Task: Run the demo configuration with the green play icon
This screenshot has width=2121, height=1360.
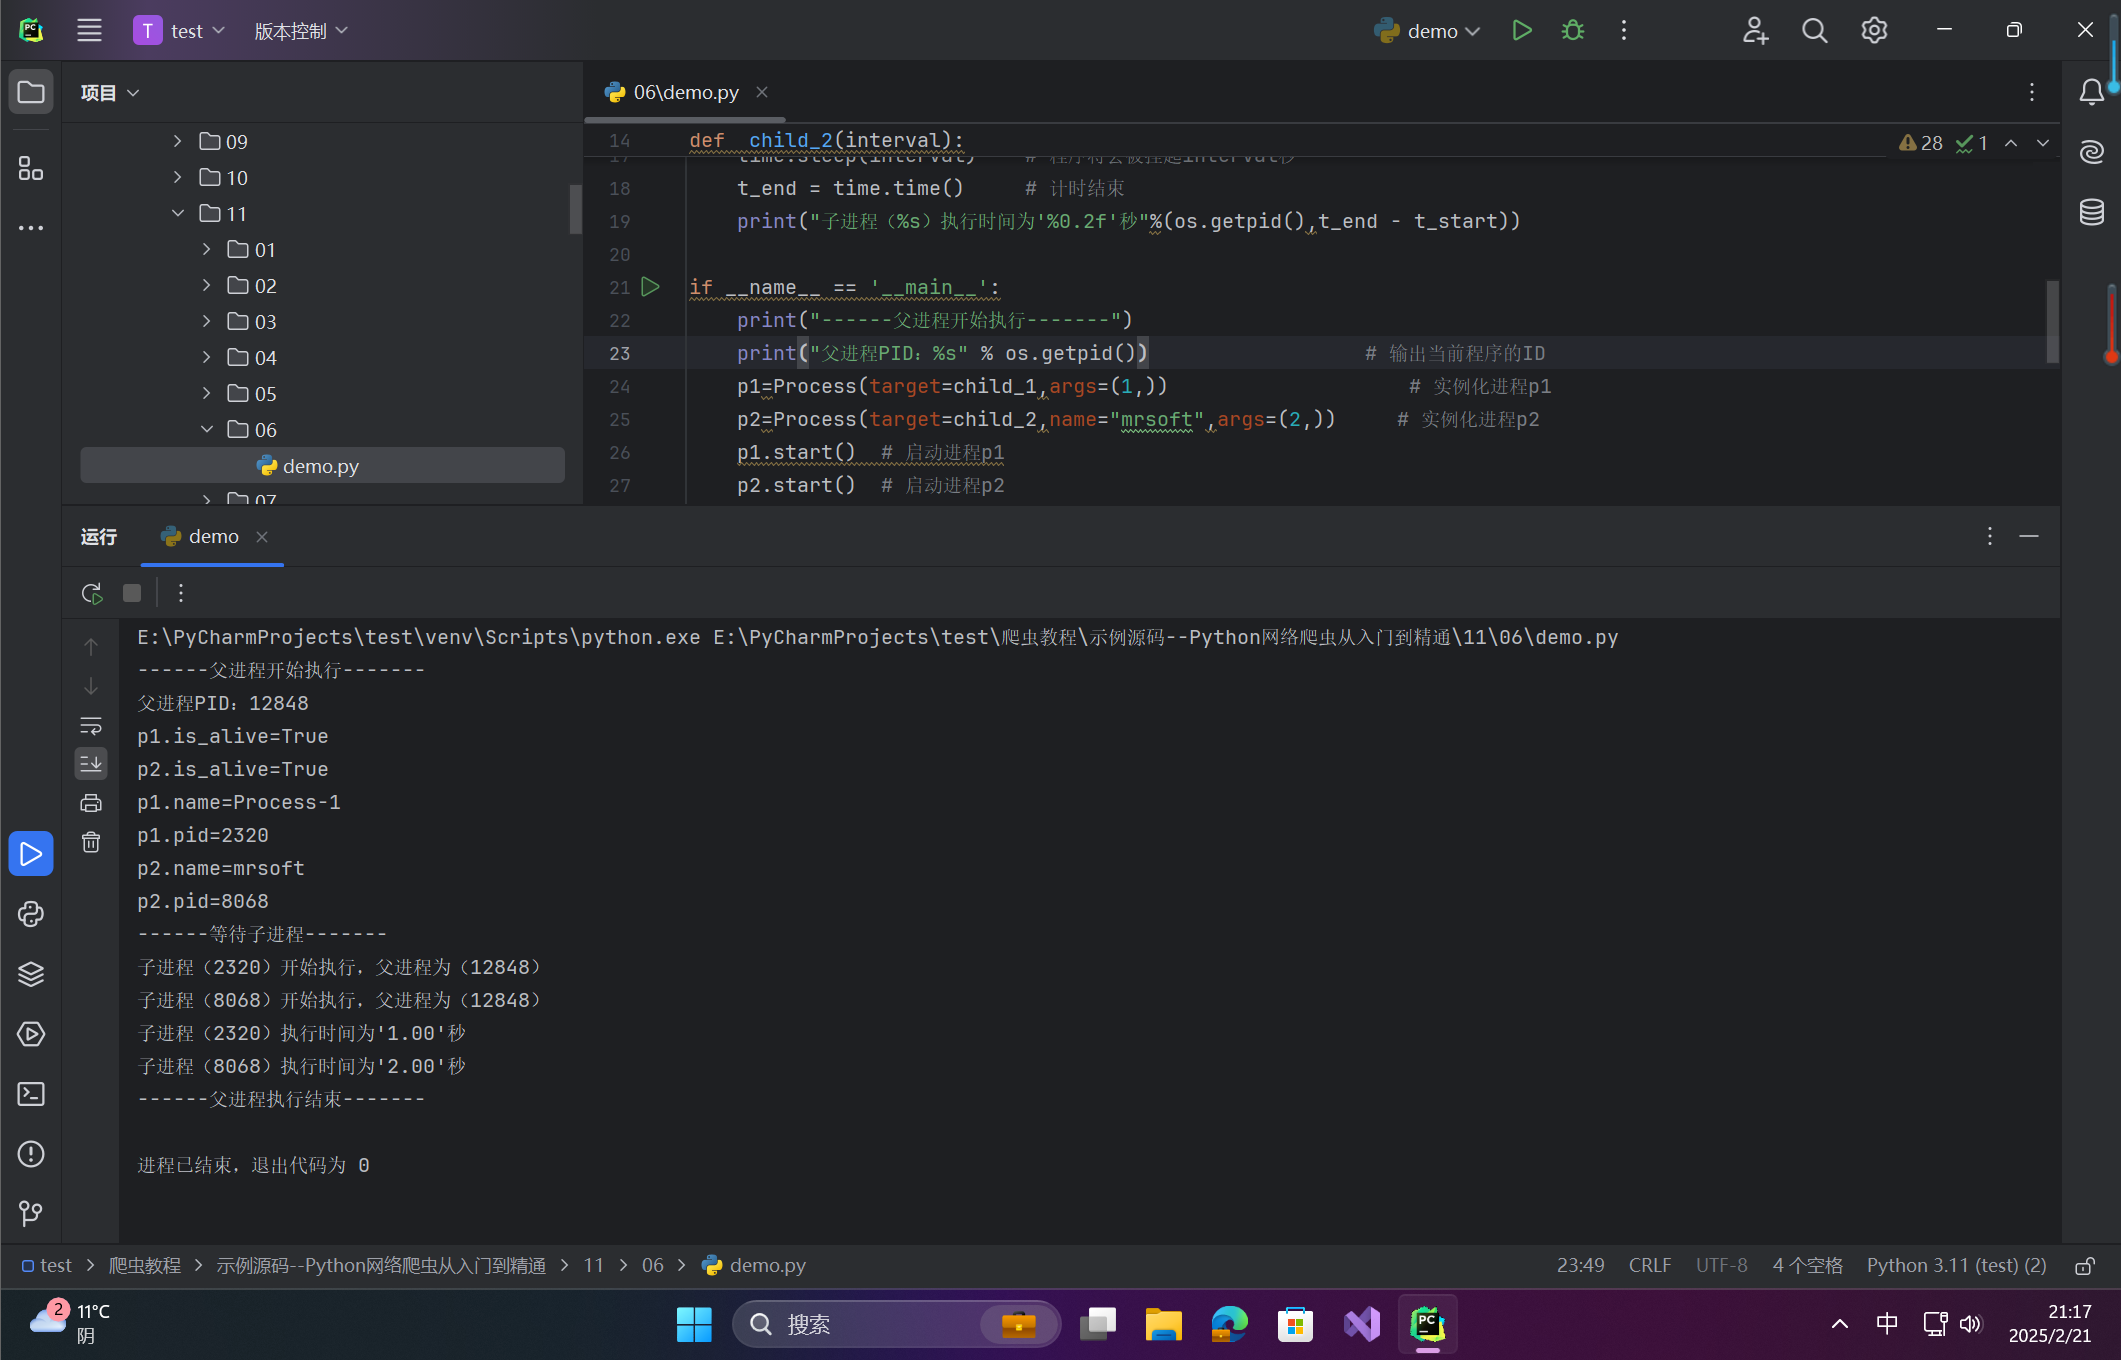Action: point(1521,31)
